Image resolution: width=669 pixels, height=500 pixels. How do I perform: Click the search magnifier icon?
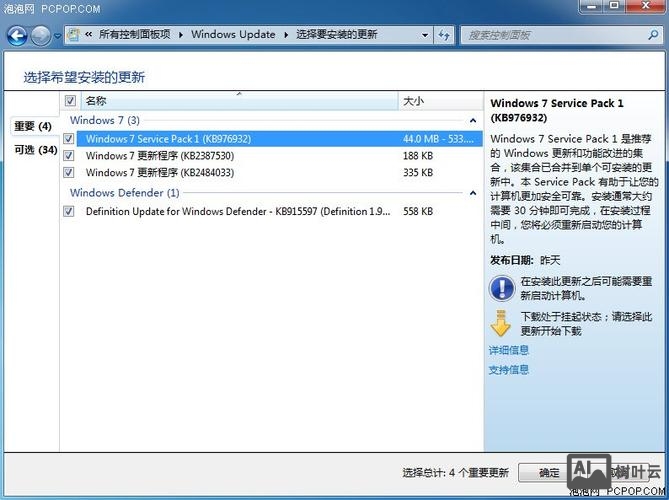click(653, 35)
